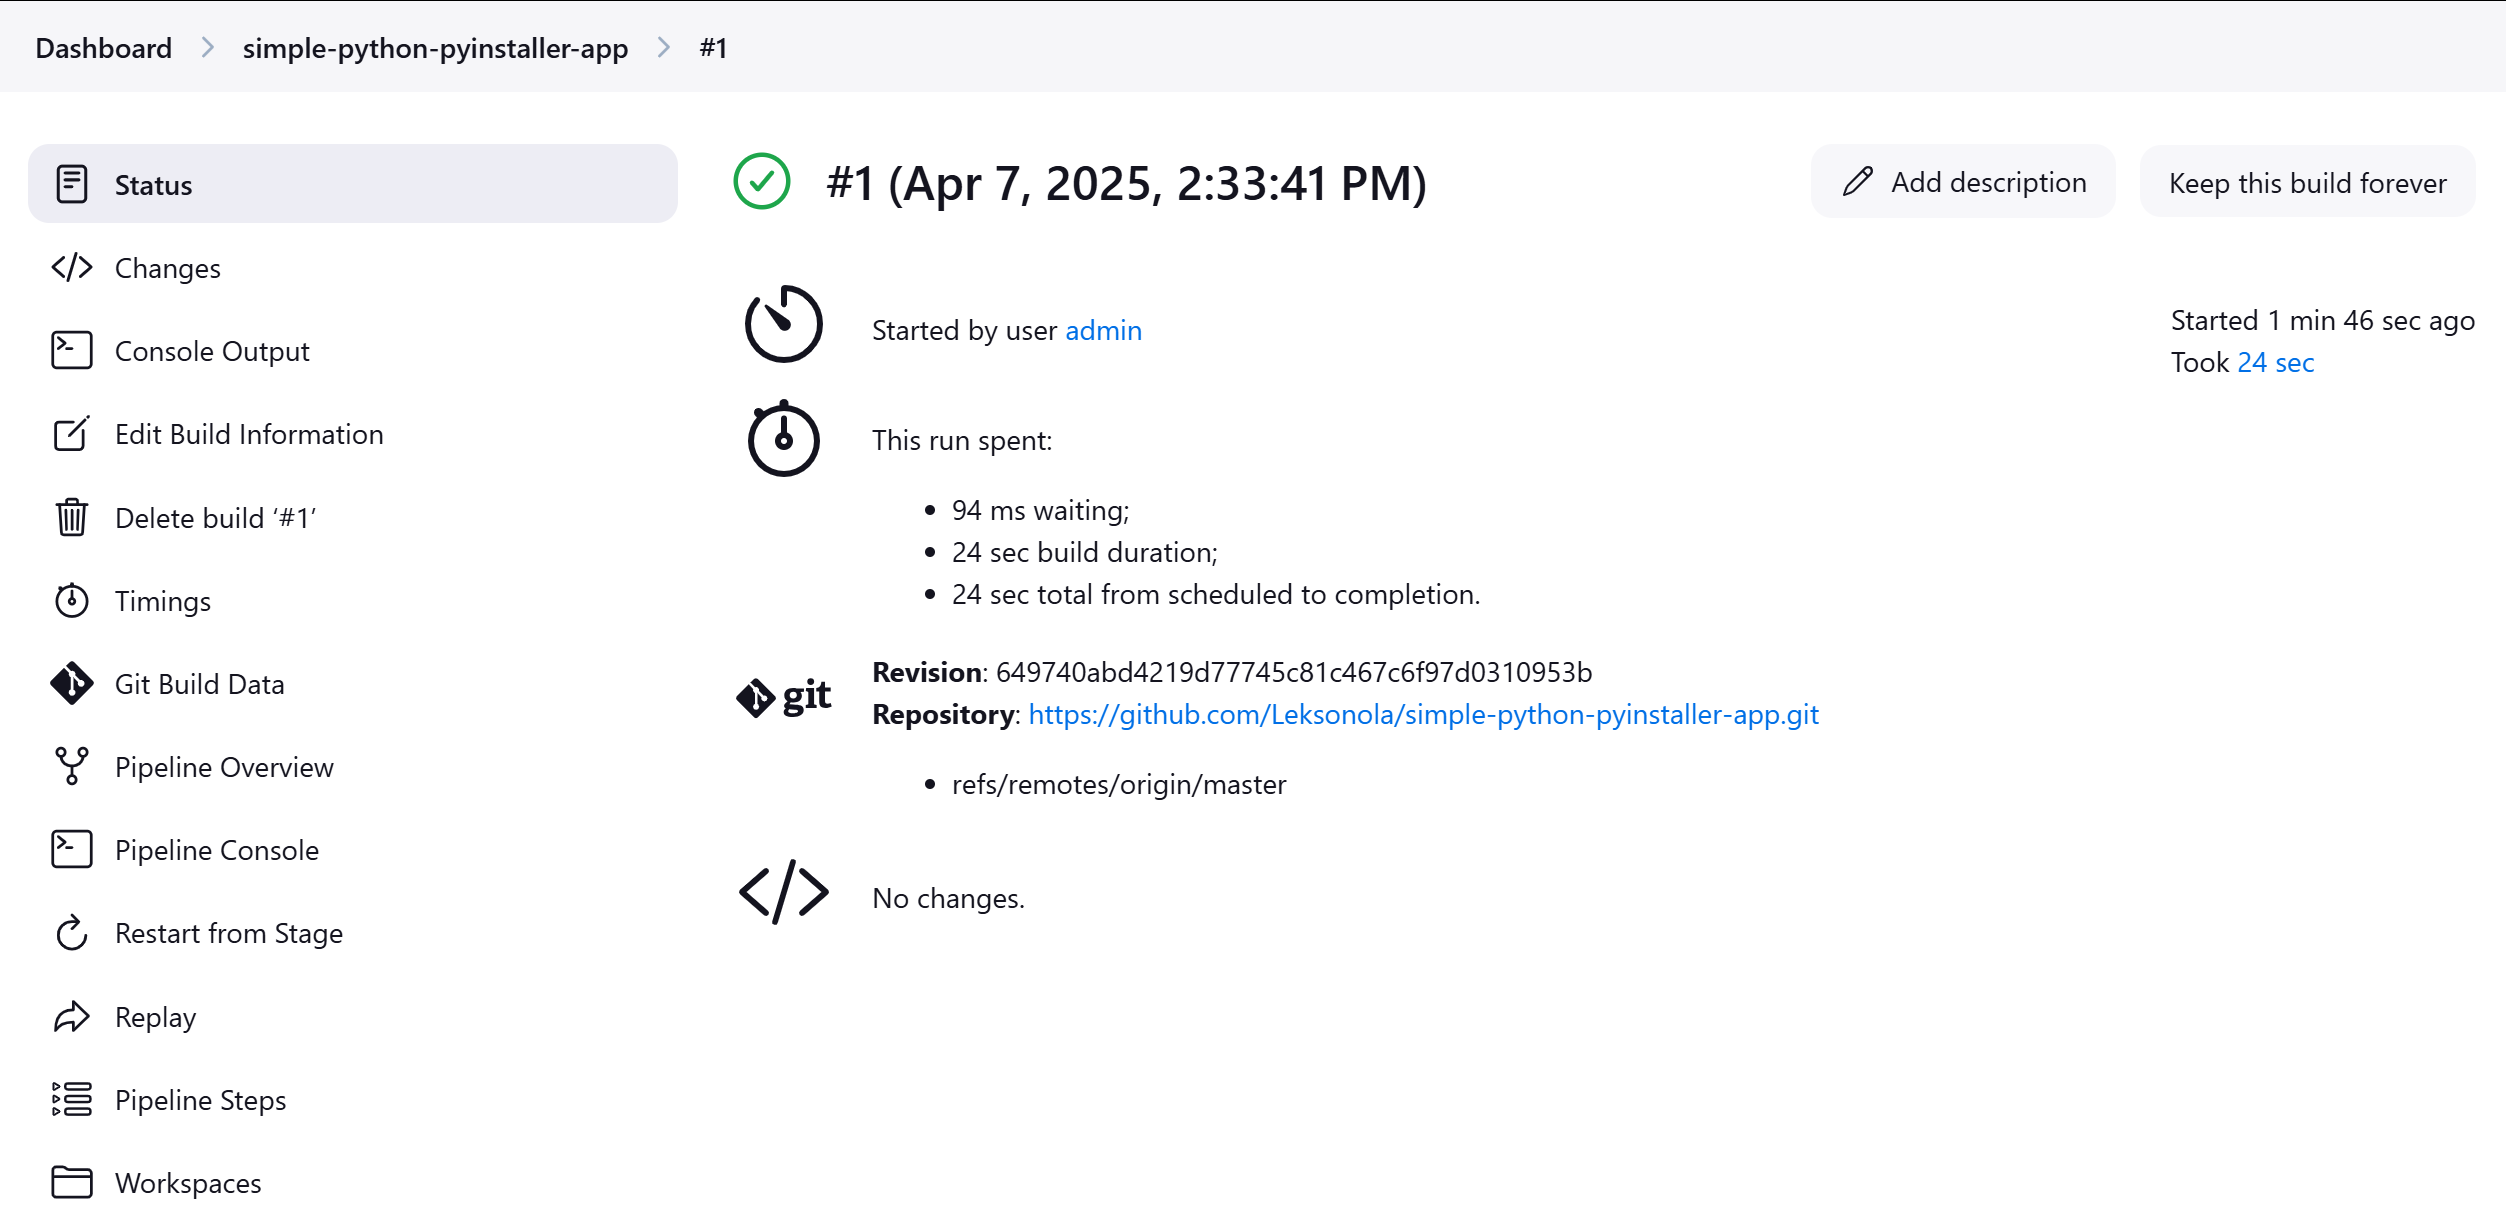Open the admin user link
Screen dimensions: 2506x1225
tap(1104, 331)
